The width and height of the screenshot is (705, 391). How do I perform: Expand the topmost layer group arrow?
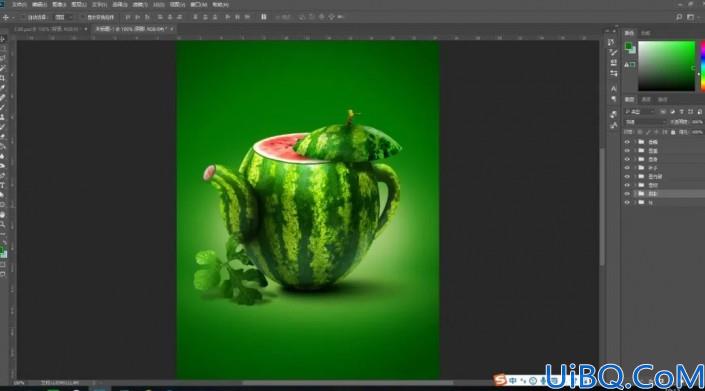click(x=635, y=142)
